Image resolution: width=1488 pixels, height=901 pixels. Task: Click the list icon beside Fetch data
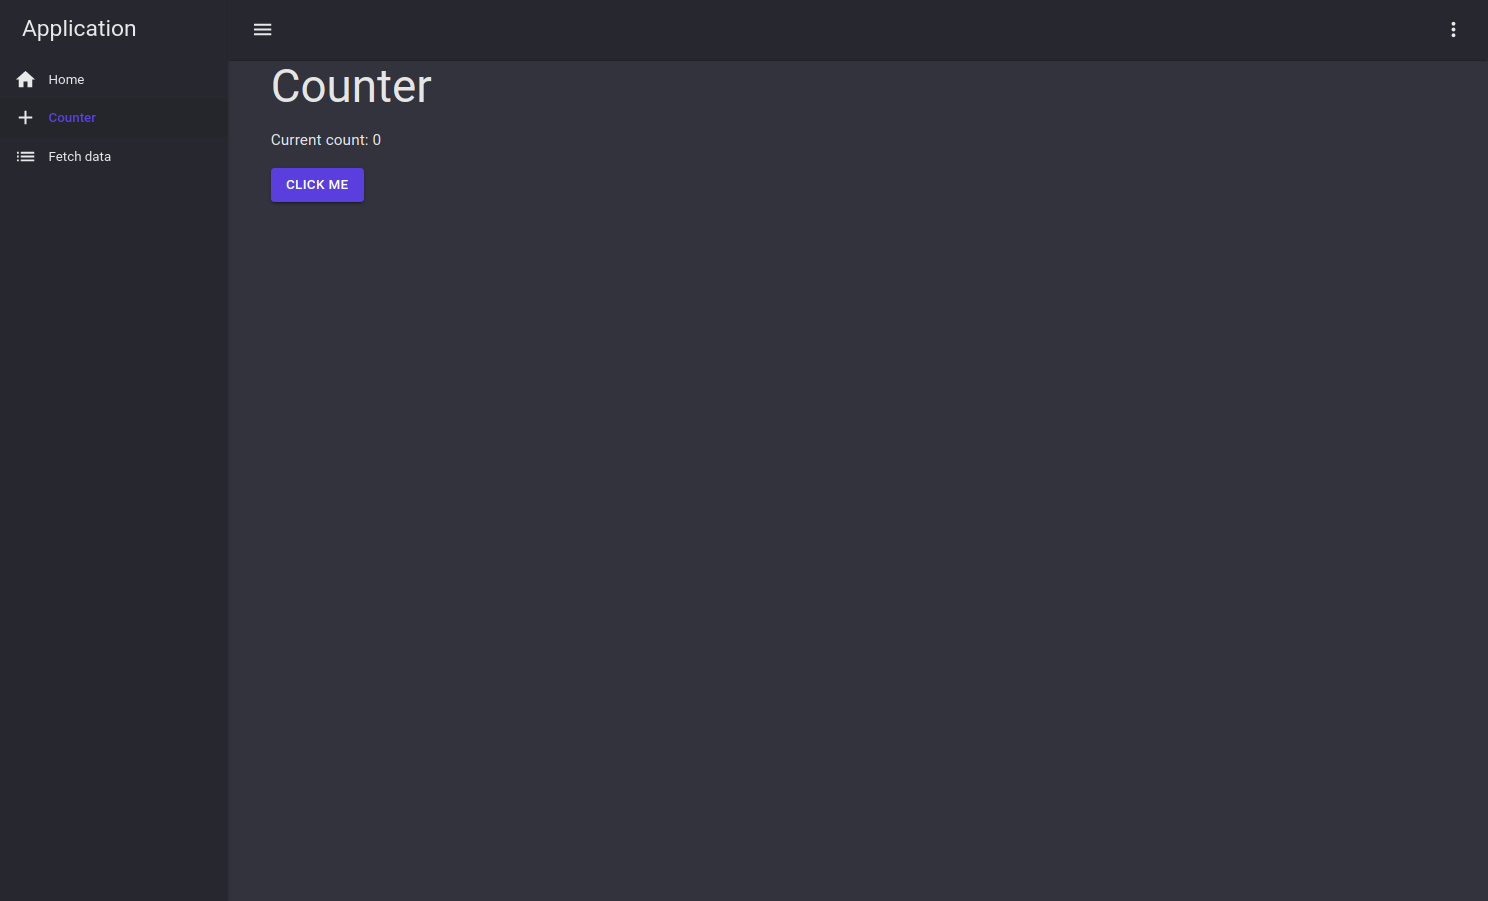tap(25, 156)
